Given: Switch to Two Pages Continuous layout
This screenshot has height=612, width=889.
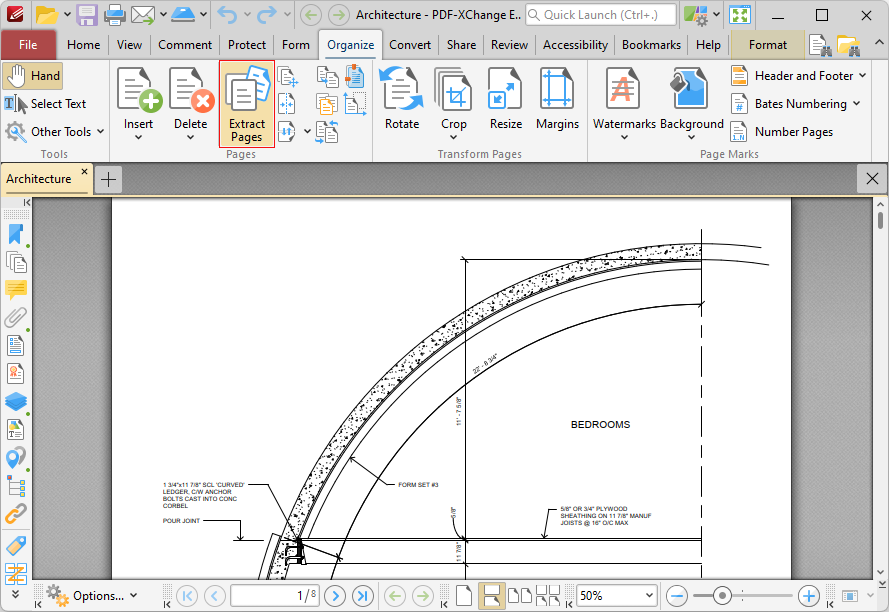Looking at the screenshot, I should coord(548,596).
